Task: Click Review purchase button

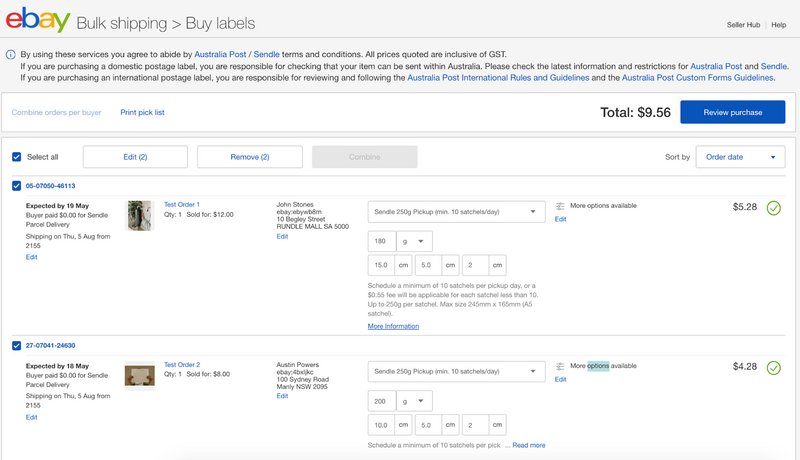Action: (x=733, y=112)
